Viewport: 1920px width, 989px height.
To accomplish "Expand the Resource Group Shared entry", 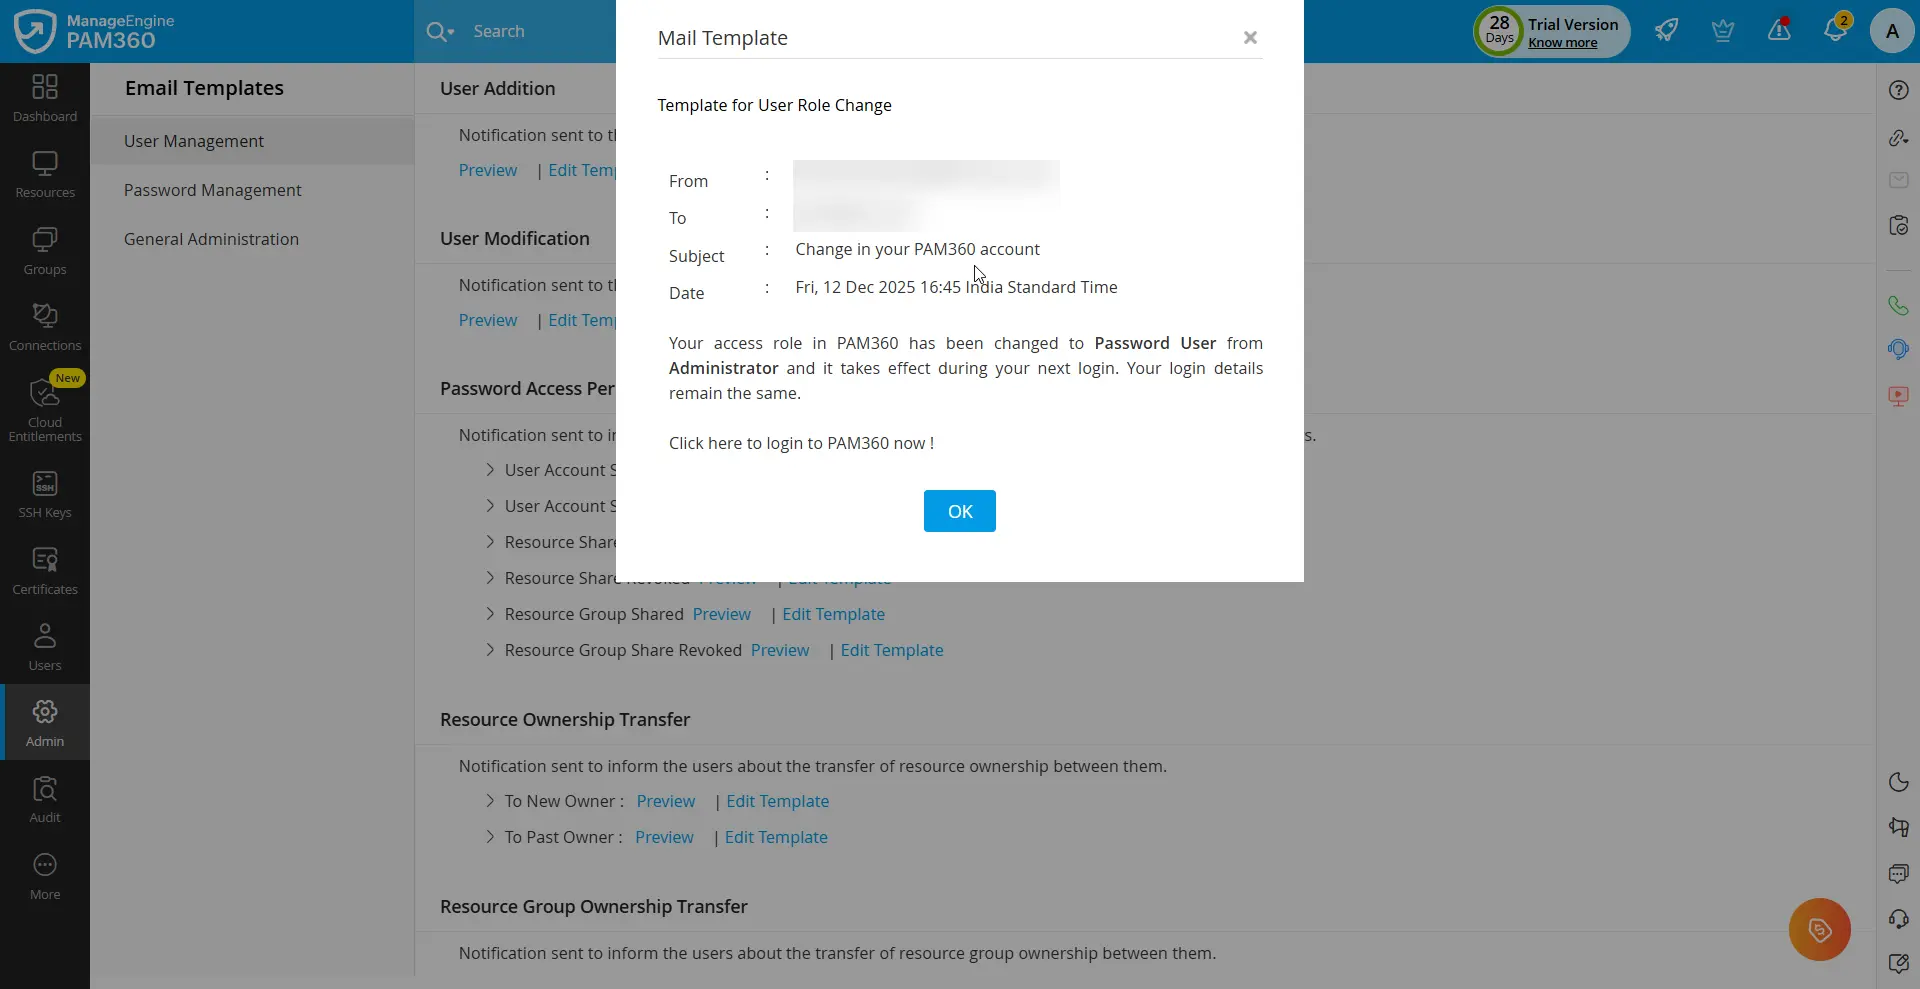I will [x=489, y=614].
